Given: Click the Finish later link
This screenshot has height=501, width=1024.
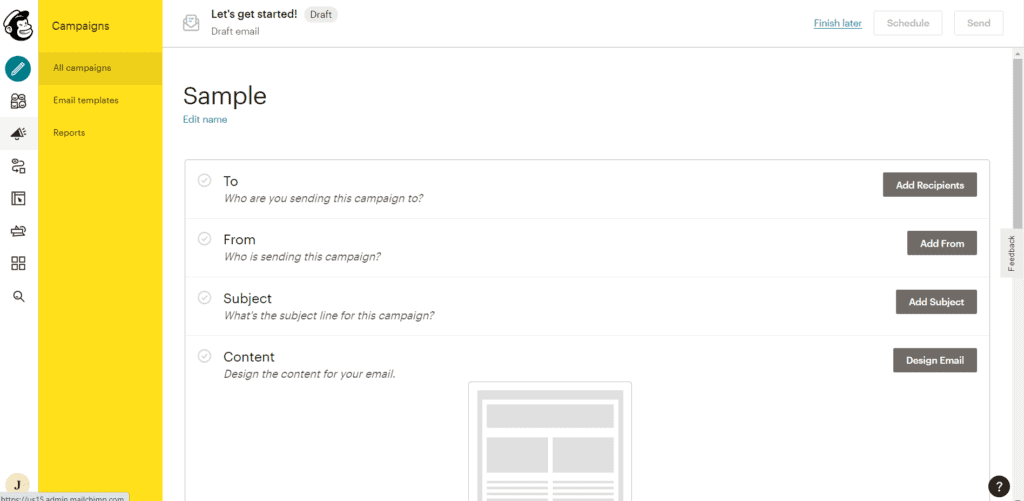Looking at the screenshot, I should (x=837, y=24).
